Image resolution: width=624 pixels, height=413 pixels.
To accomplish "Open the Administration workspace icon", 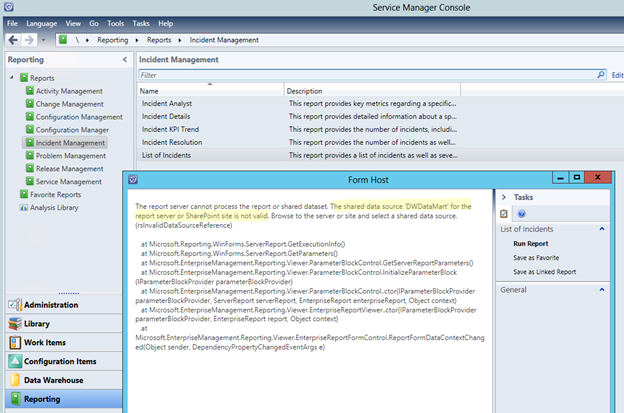I will click(15, 305).
